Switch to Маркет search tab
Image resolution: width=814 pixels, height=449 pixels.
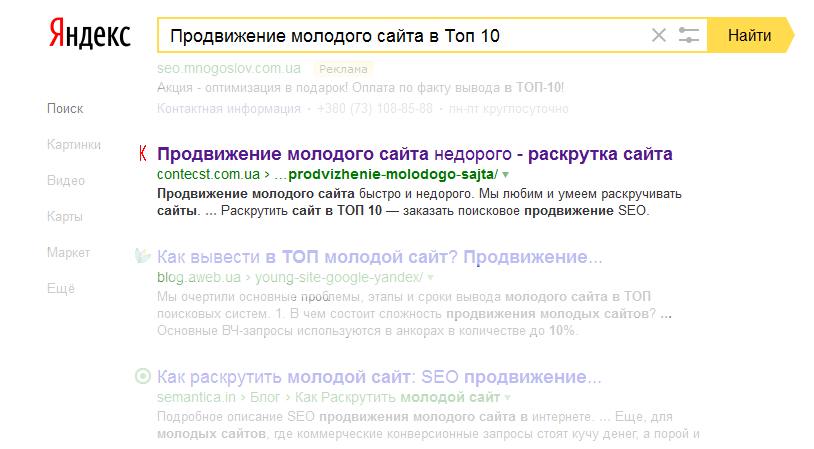[69, 252]
